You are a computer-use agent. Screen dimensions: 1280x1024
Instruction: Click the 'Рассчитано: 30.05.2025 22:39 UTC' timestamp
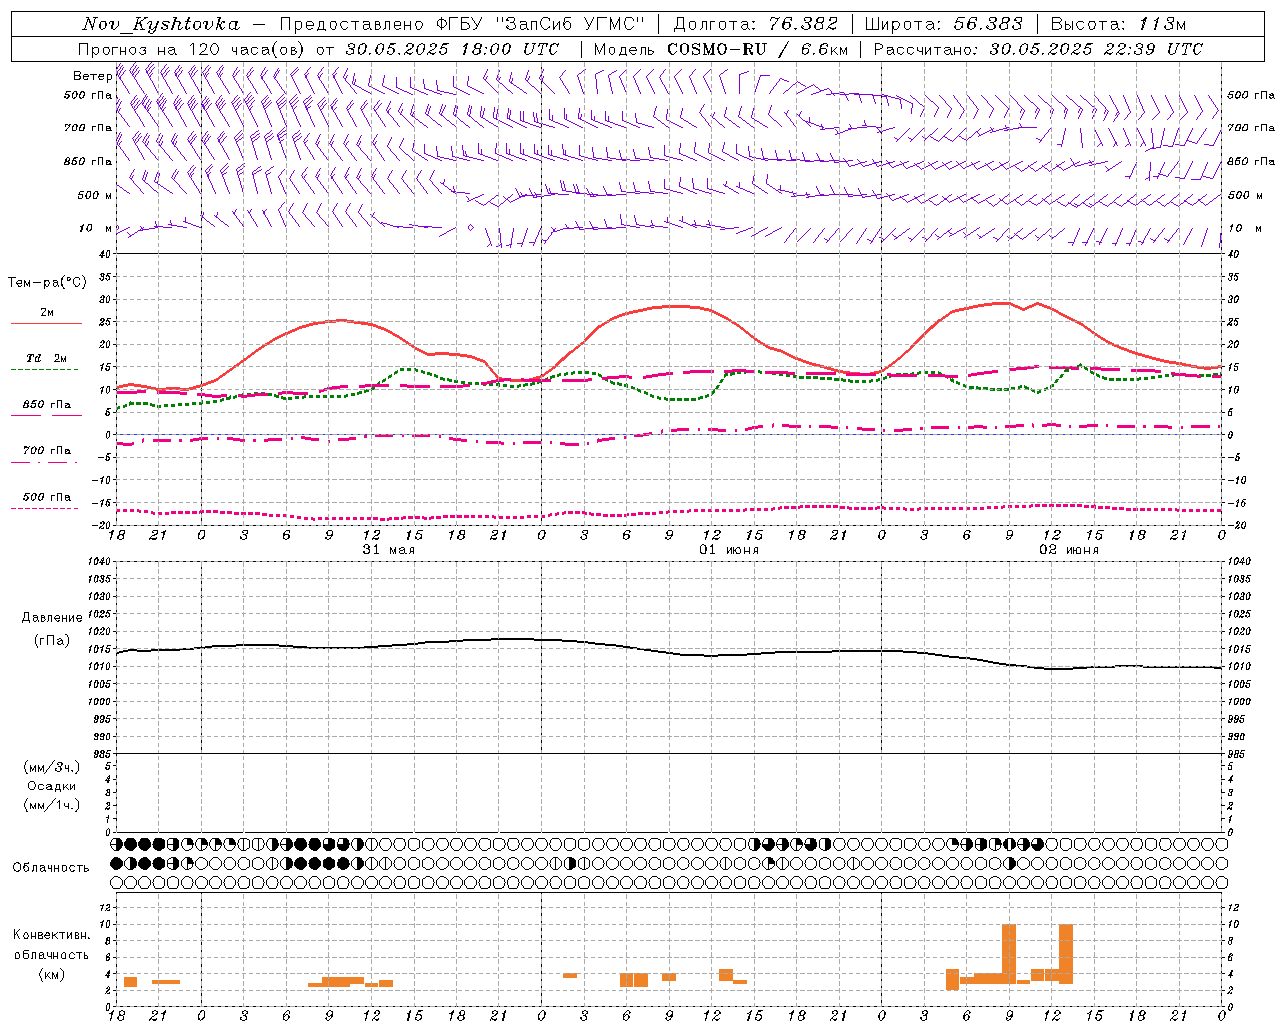click(x=1038, y=49)
